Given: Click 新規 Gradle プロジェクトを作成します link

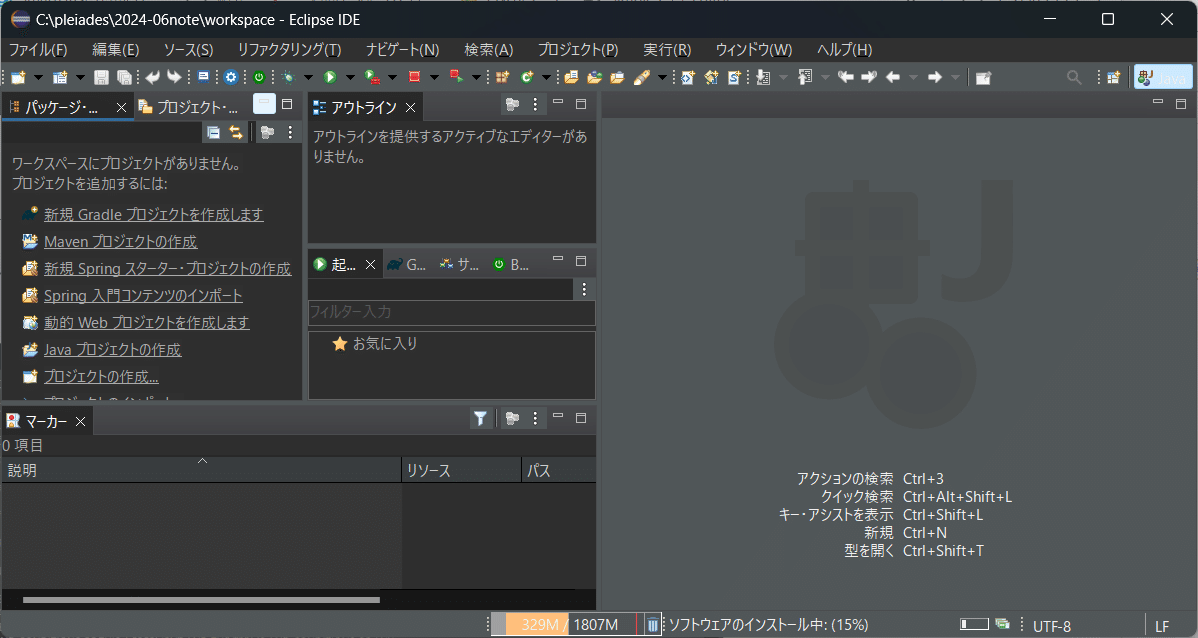Looking at the screenshot, I should [154, 215].
